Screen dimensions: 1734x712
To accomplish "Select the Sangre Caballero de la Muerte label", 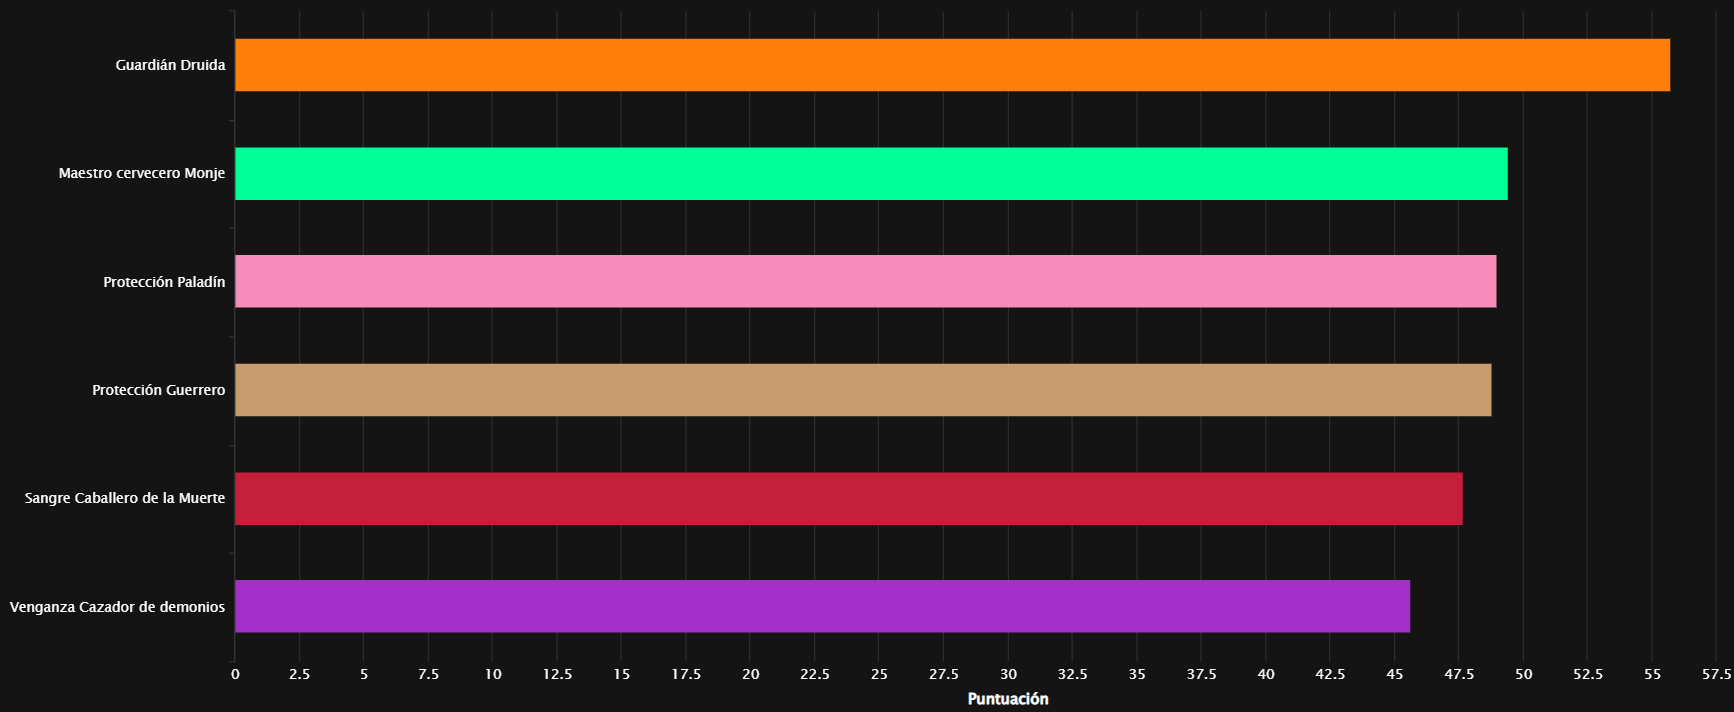I will point(125,498).
